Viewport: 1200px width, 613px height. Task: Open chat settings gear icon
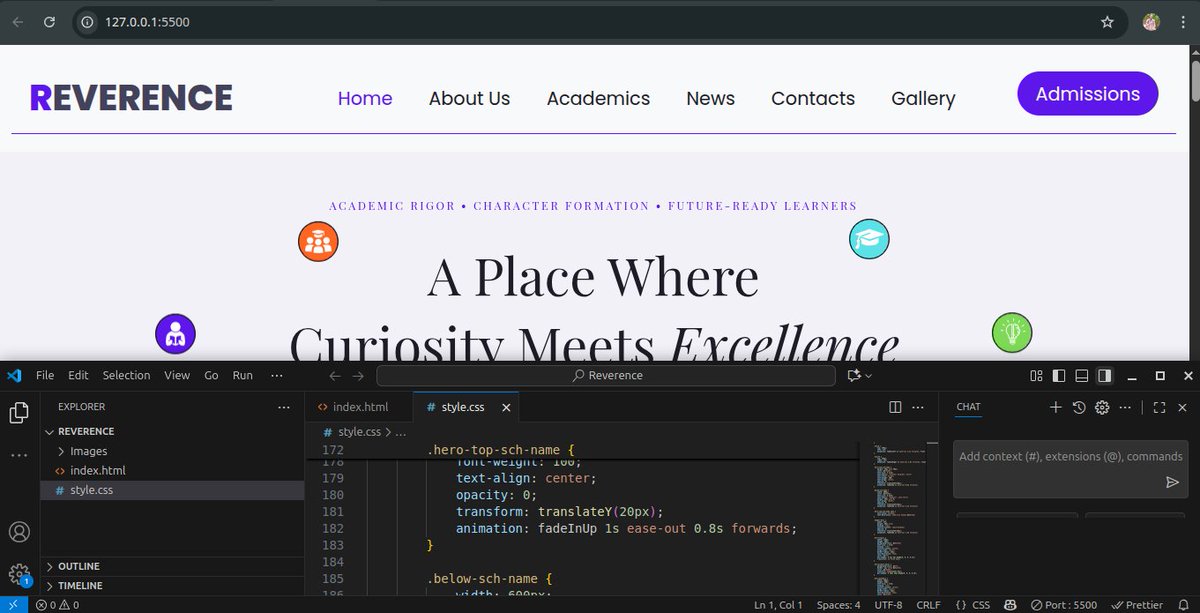[x=1102, y=407]
